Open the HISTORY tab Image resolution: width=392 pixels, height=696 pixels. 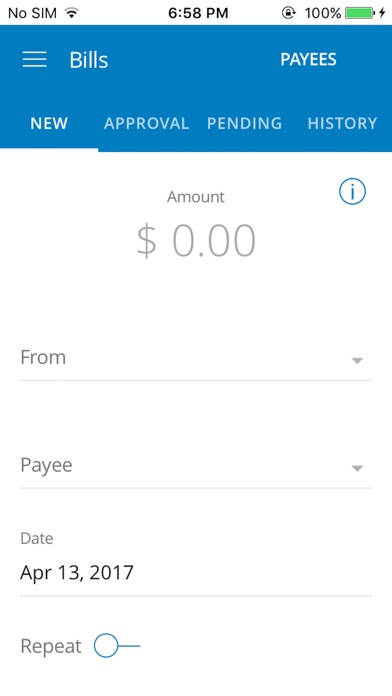click(342, 123)
